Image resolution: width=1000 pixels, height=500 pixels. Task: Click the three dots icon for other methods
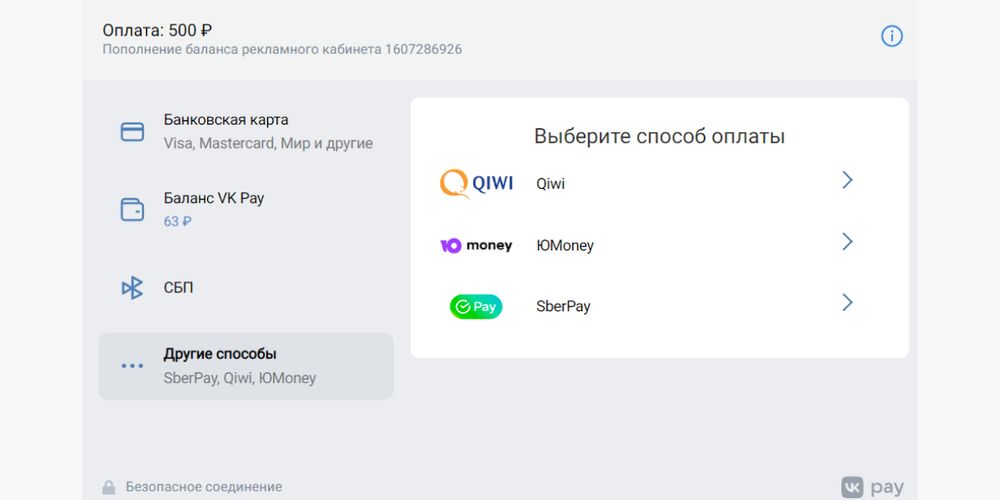tap(132, 366)
